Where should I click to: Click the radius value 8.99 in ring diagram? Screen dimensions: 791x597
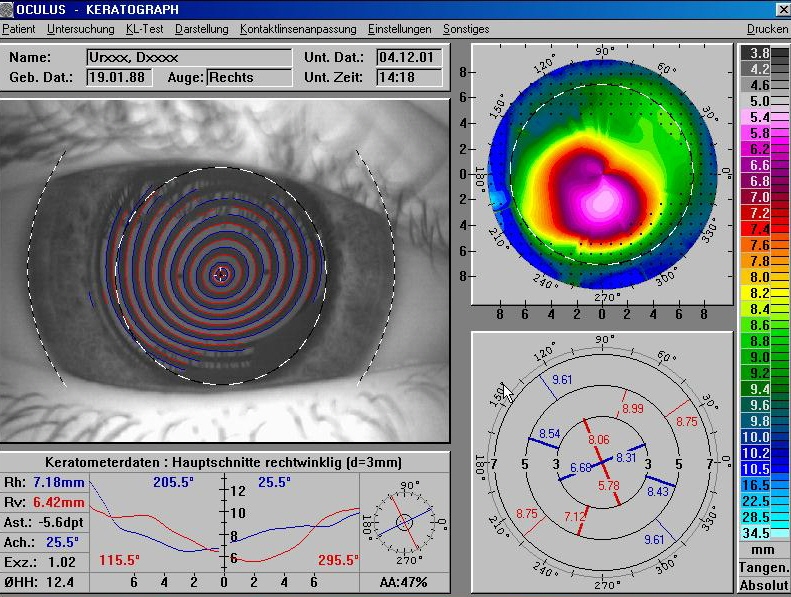click(633, 409)
